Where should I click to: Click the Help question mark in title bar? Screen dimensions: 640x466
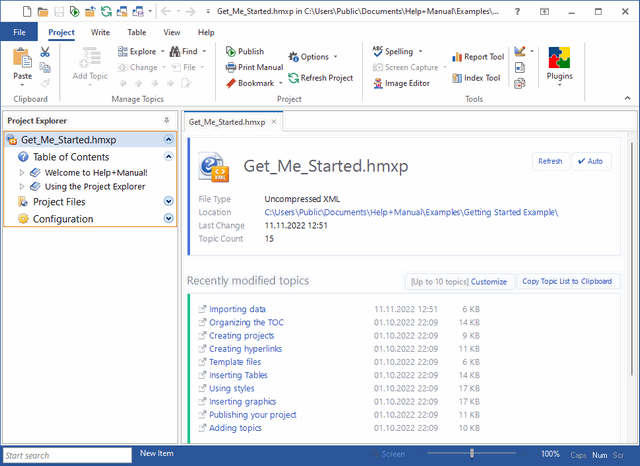click(x=518, y=11)
